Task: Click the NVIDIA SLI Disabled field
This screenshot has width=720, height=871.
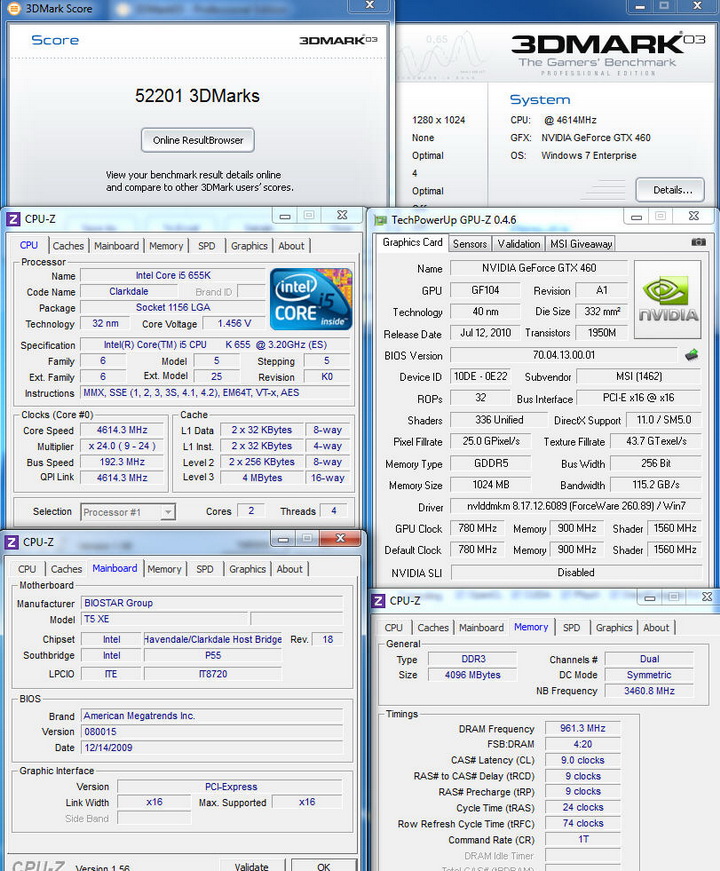Action: coord(576,572)
